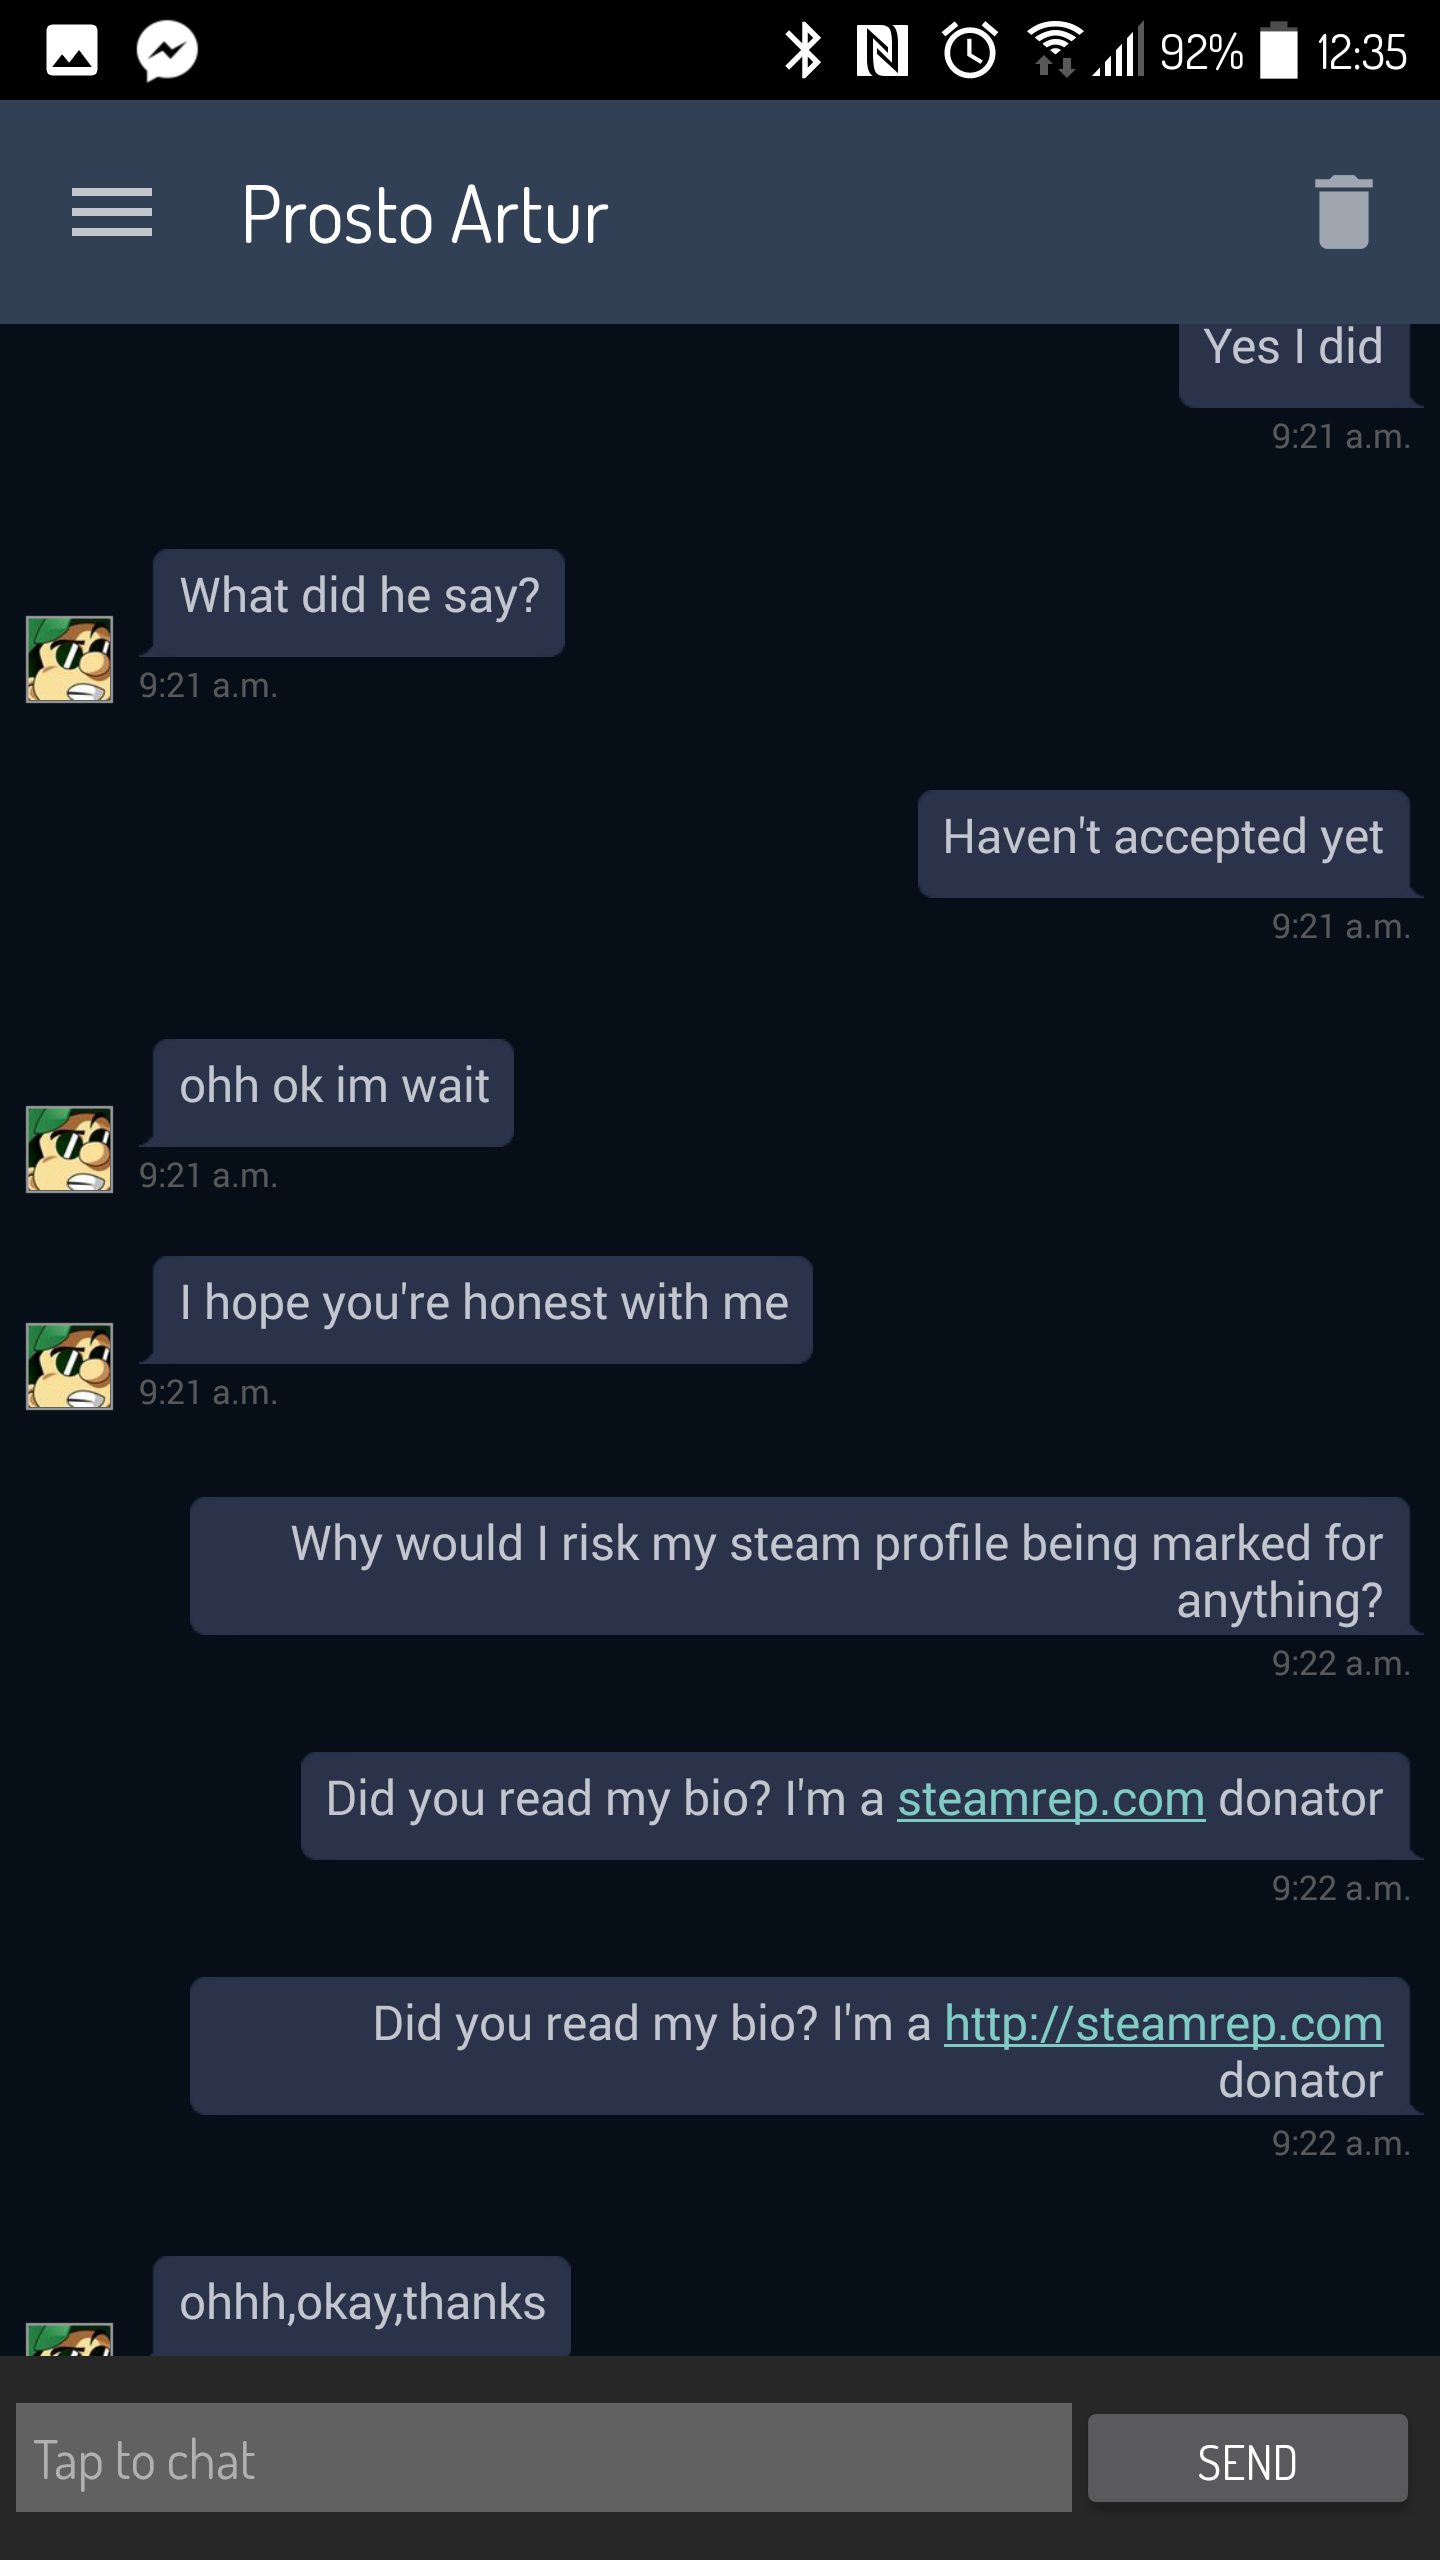Tap the image notification icon in status bar
Viewport: 1440px width, 2560px height.
point(72,50)
